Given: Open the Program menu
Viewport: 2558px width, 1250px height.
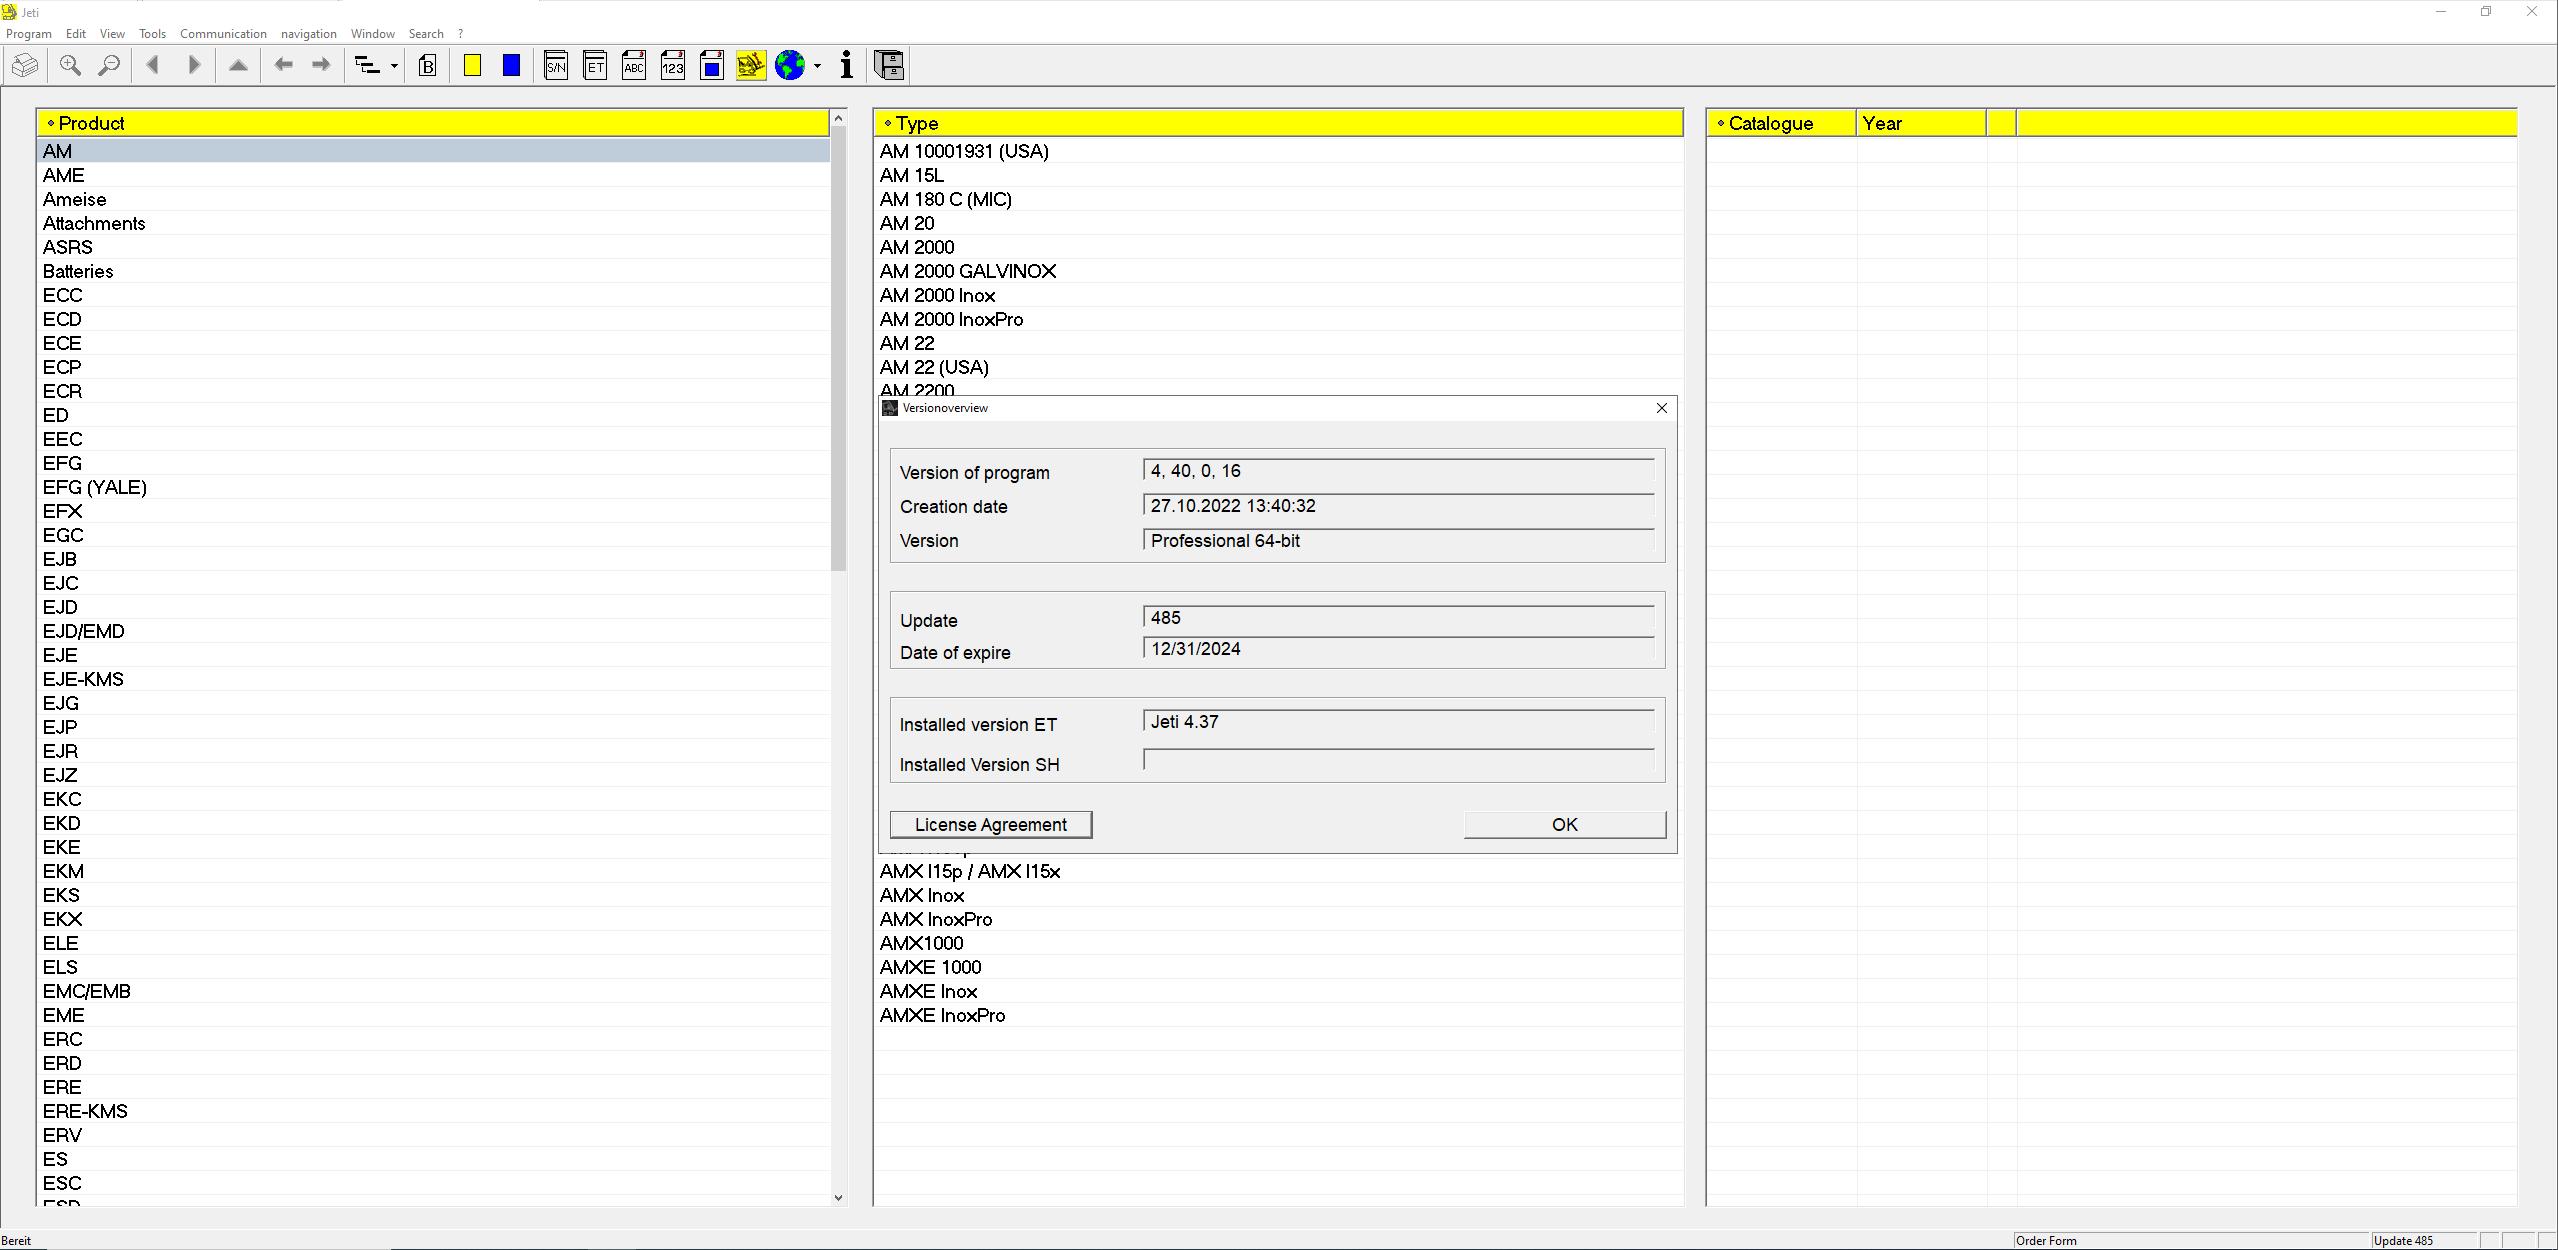Looking at the screenshot, I should [29, 34].
